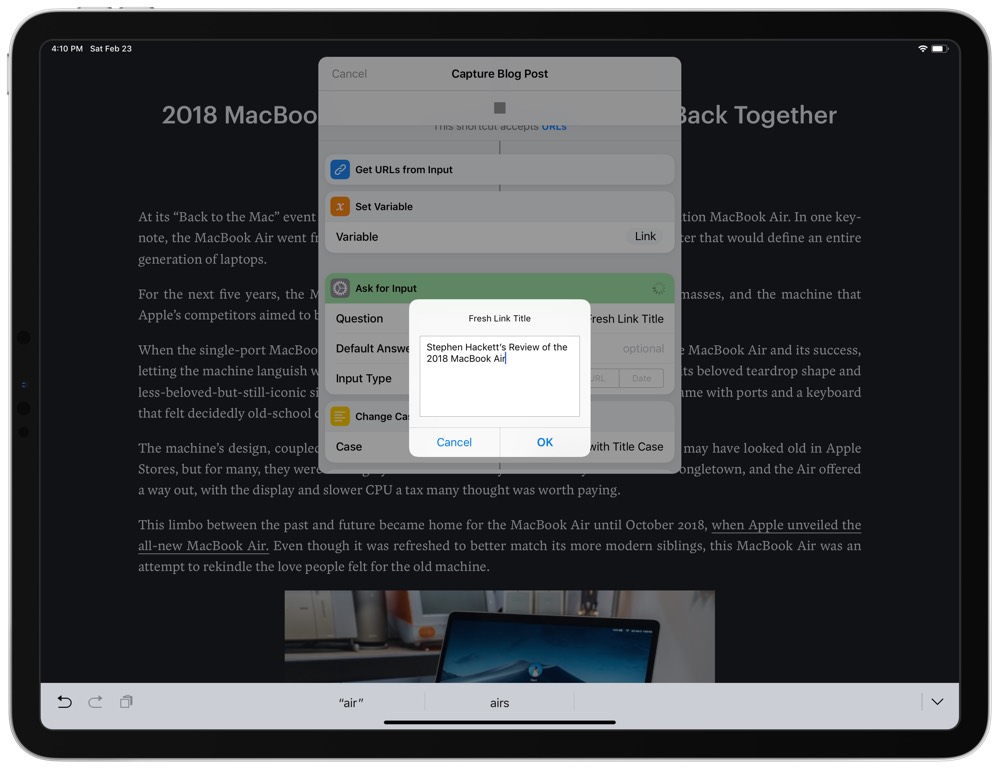Click the Set Variable orange icon
Screen dimensions: 1000x770
[340, 207]
